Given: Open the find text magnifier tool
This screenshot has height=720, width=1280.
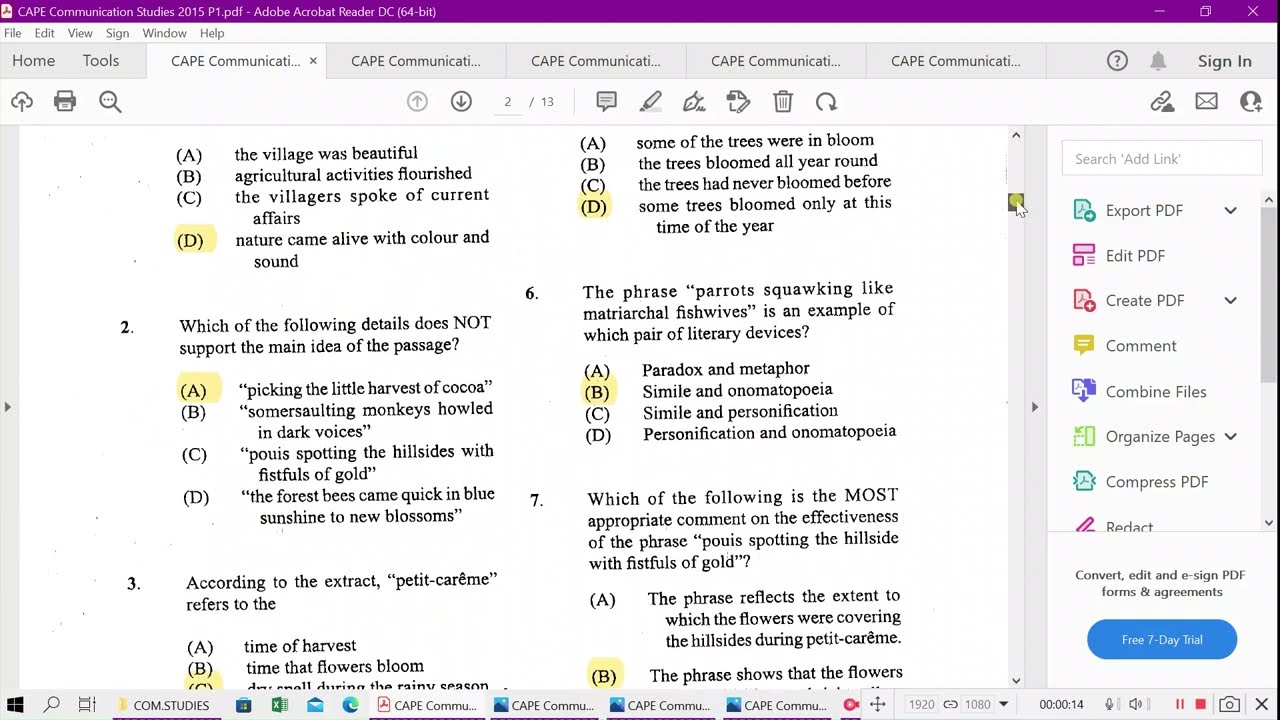Looking at the screenshot, I should pos(110,101).
